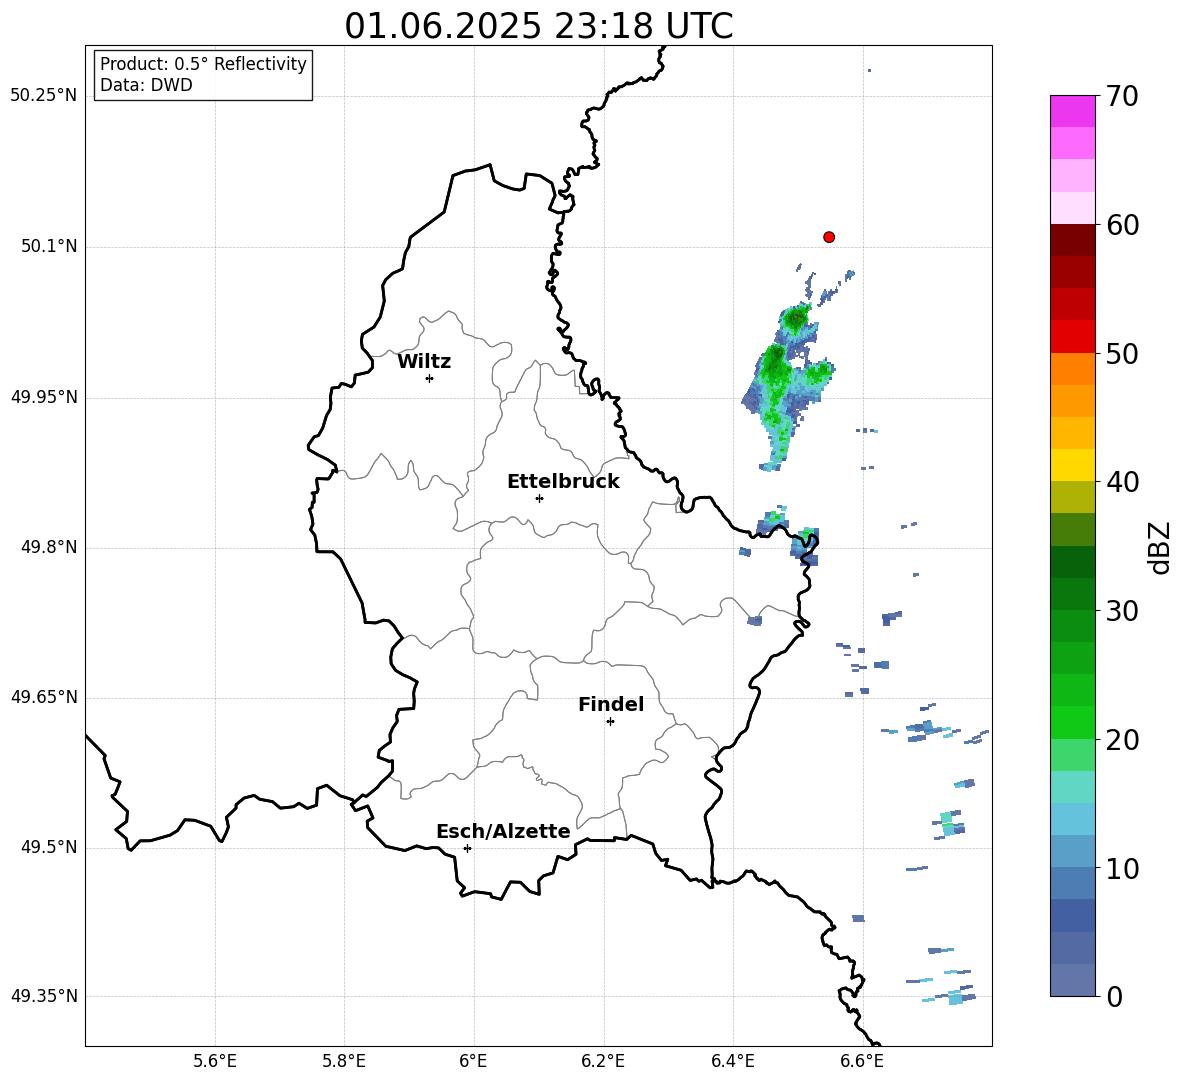Click the red station marker dot

pos(829,237)
